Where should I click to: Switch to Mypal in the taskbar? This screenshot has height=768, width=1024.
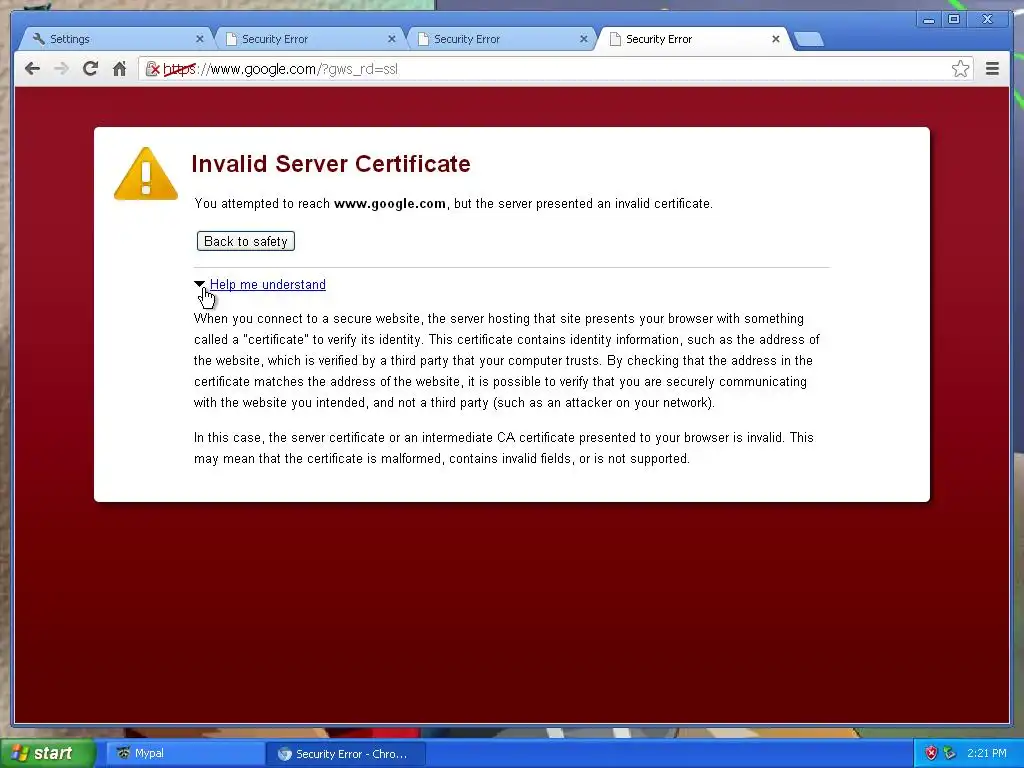coord(185,753)
